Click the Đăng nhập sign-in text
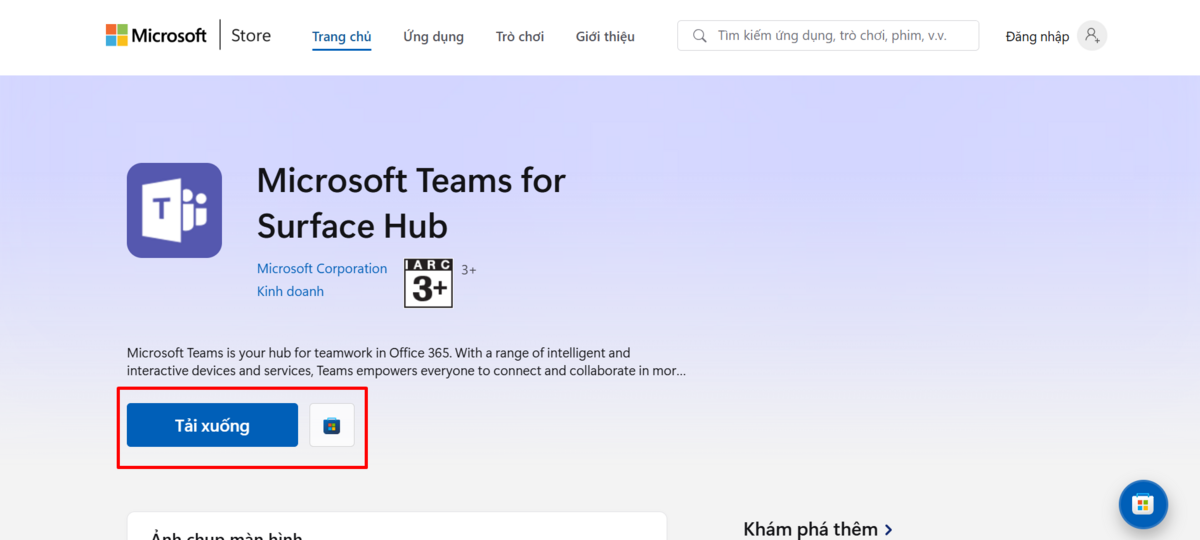 tap(1037, 37)
